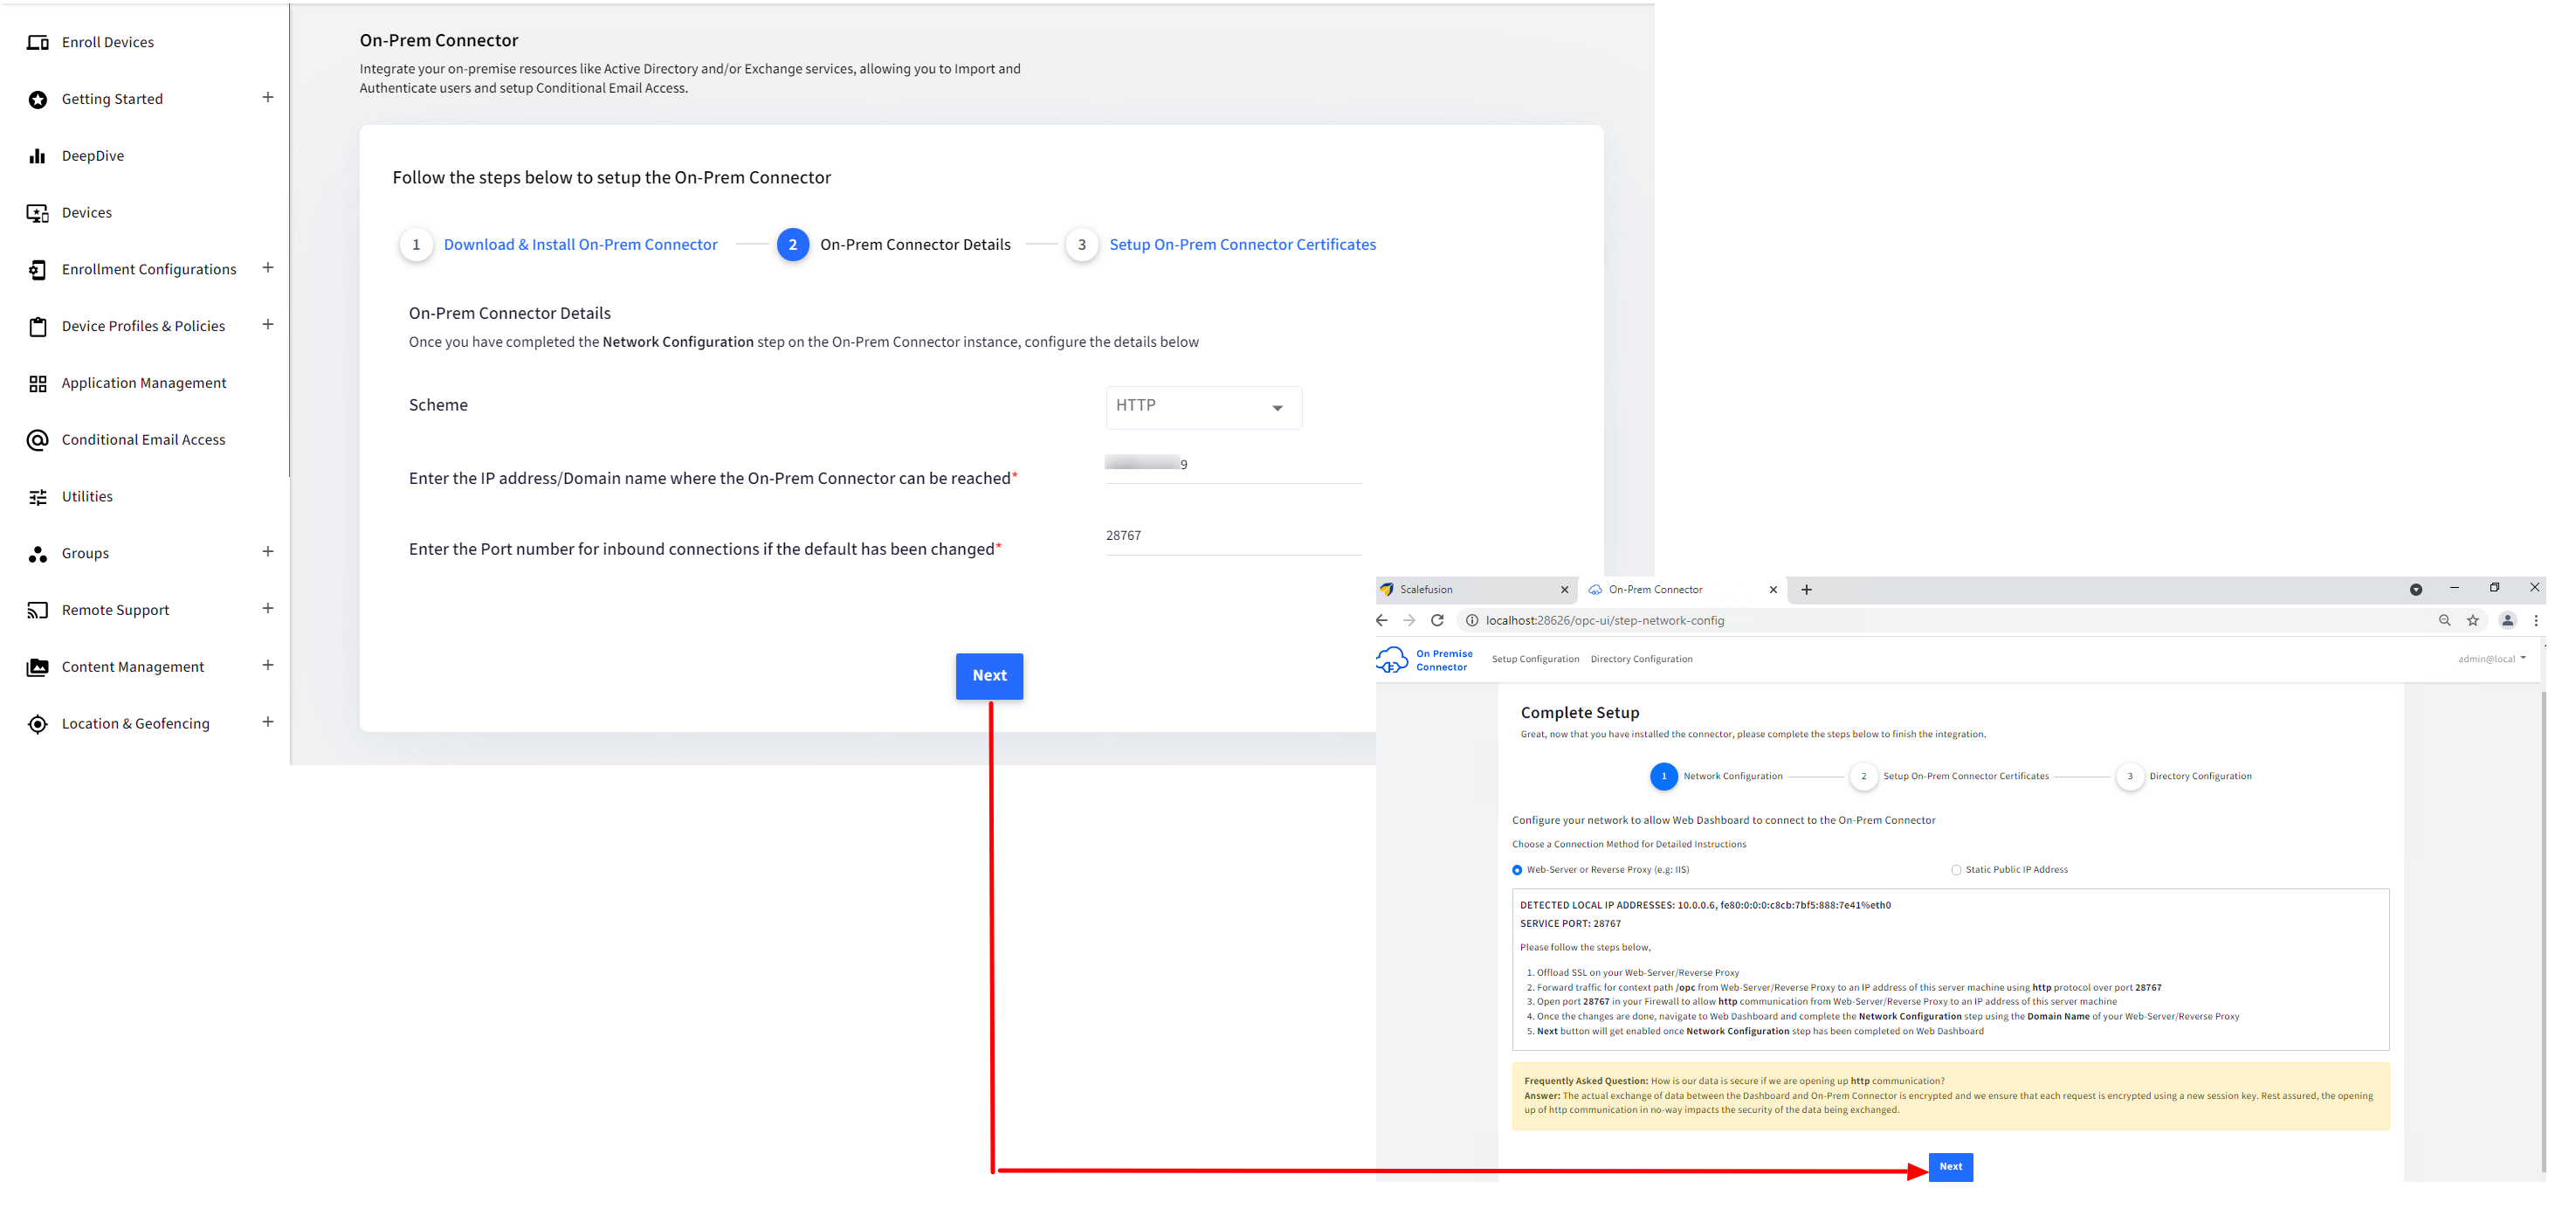Switch to the On-Prem Connector browser tab

point(1684,590)
